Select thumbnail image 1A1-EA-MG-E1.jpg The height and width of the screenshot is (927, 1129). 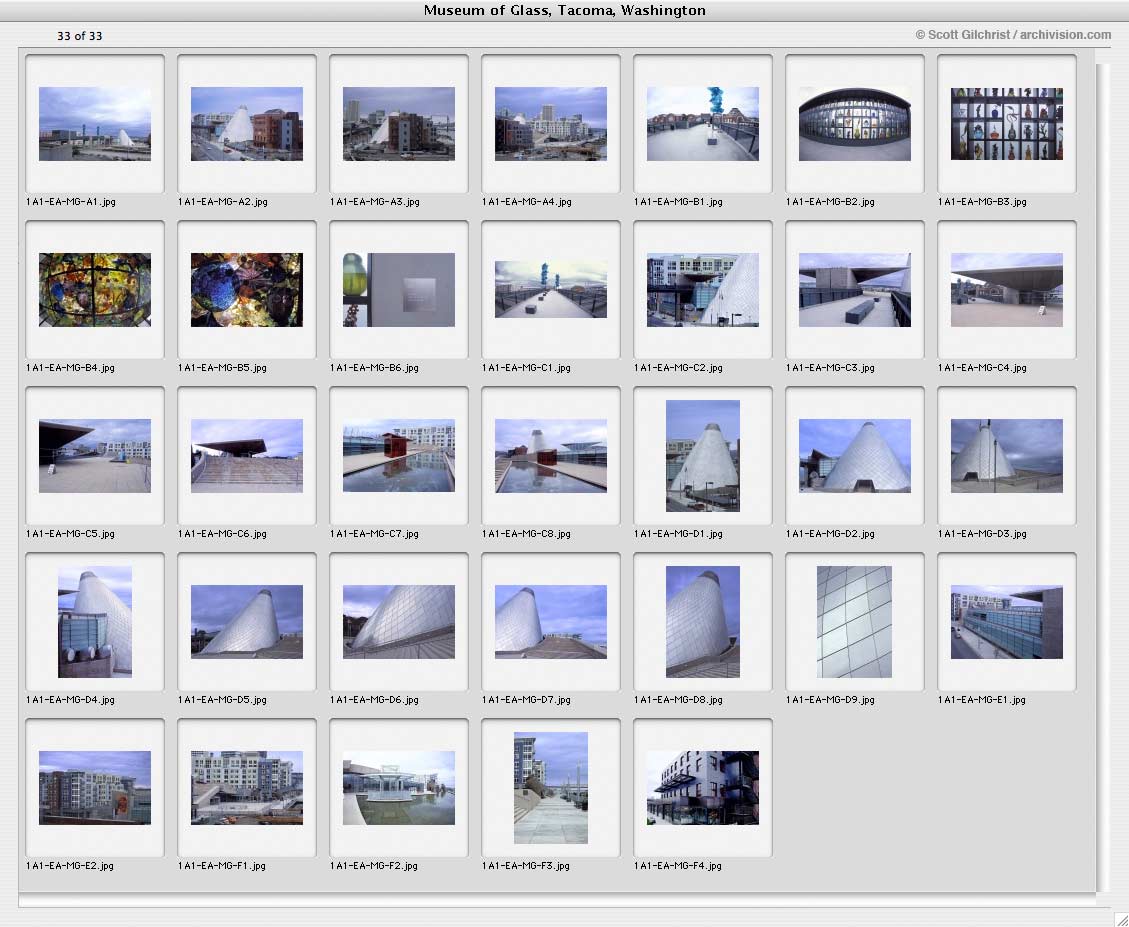1007,622
